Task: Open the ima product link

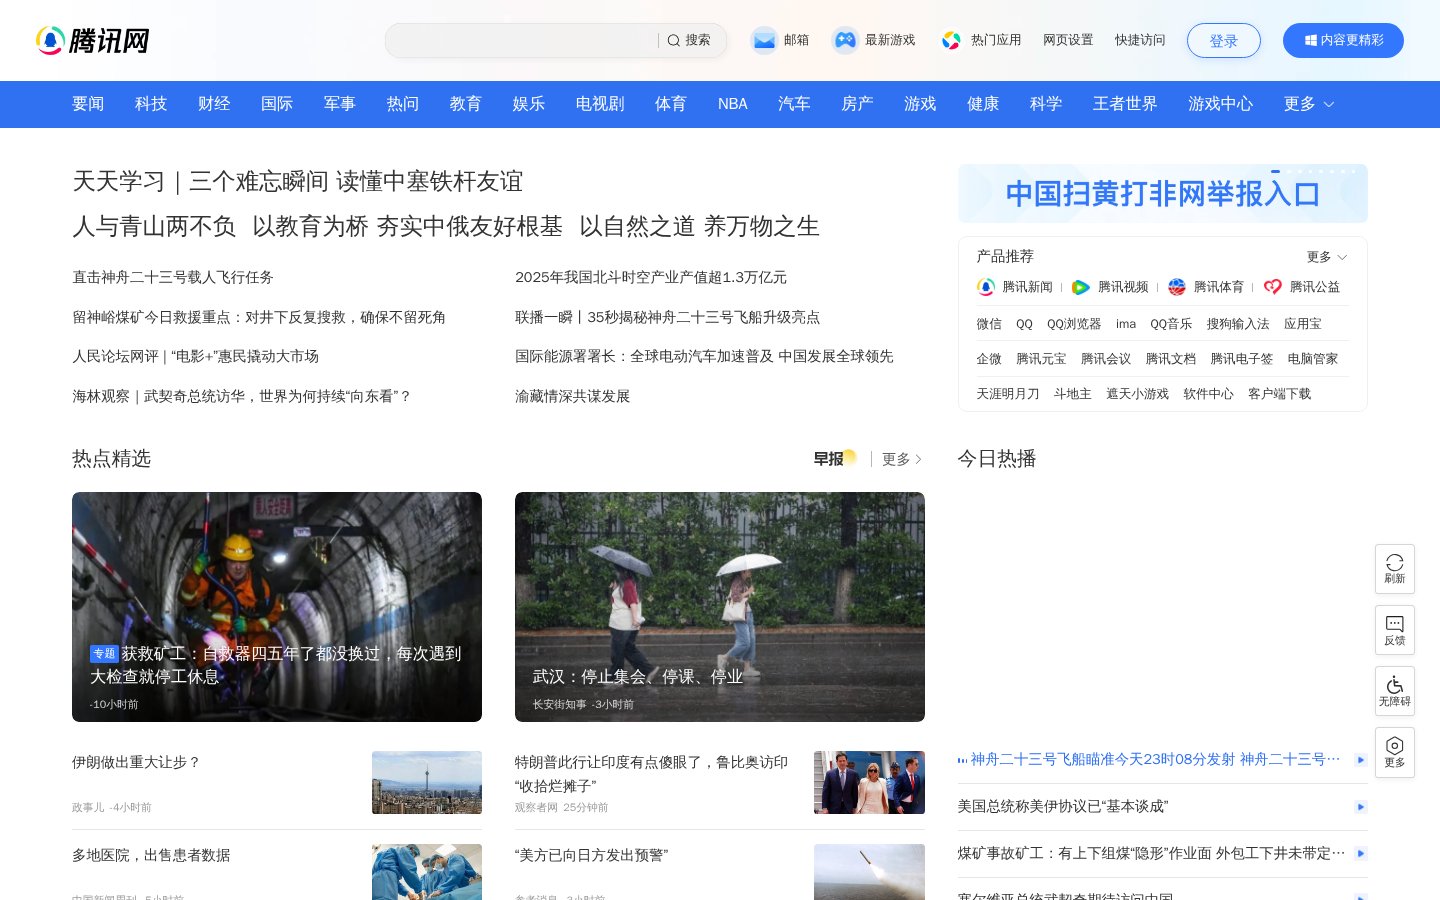Action: [x=1126, y=324]
